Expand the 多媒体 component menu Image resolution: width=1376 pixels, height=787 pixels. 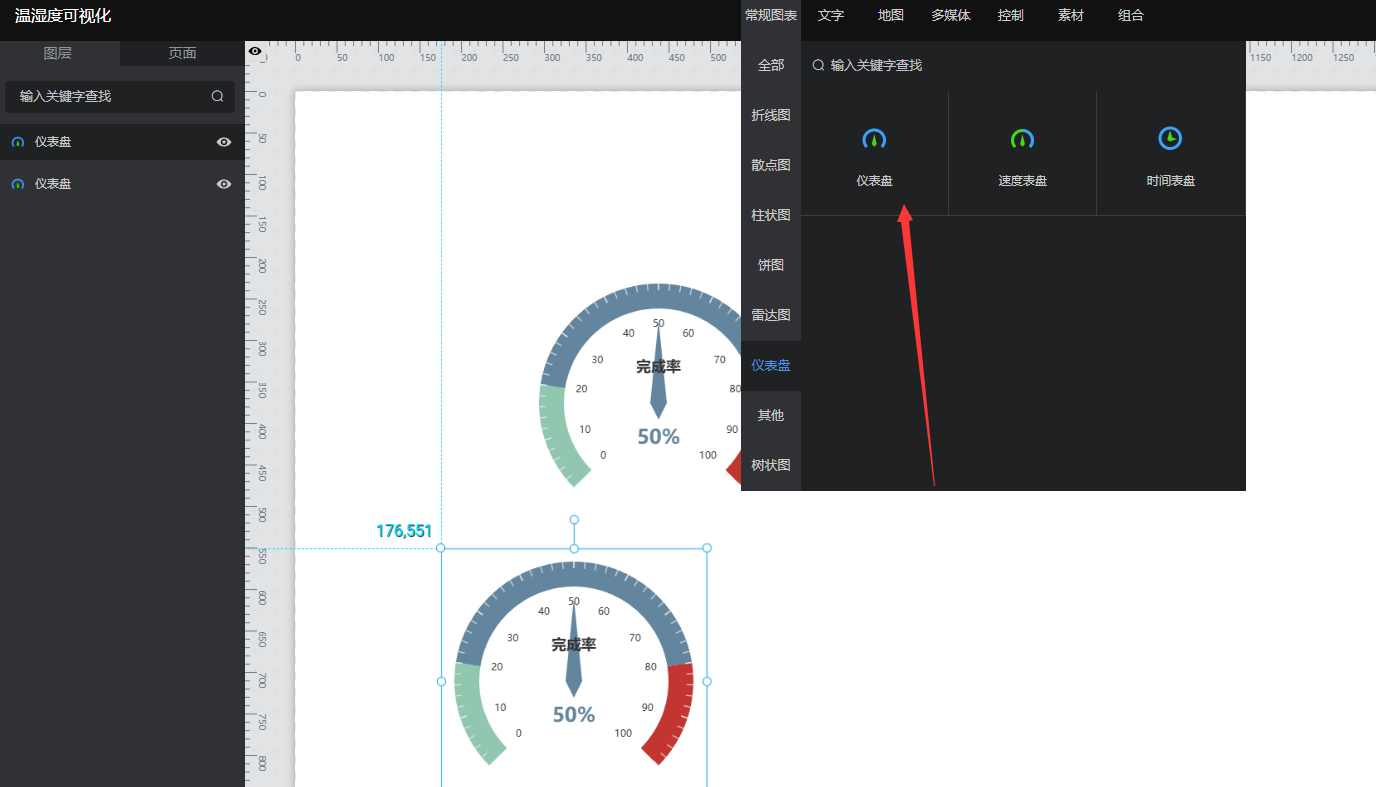(x=950, y=16)
